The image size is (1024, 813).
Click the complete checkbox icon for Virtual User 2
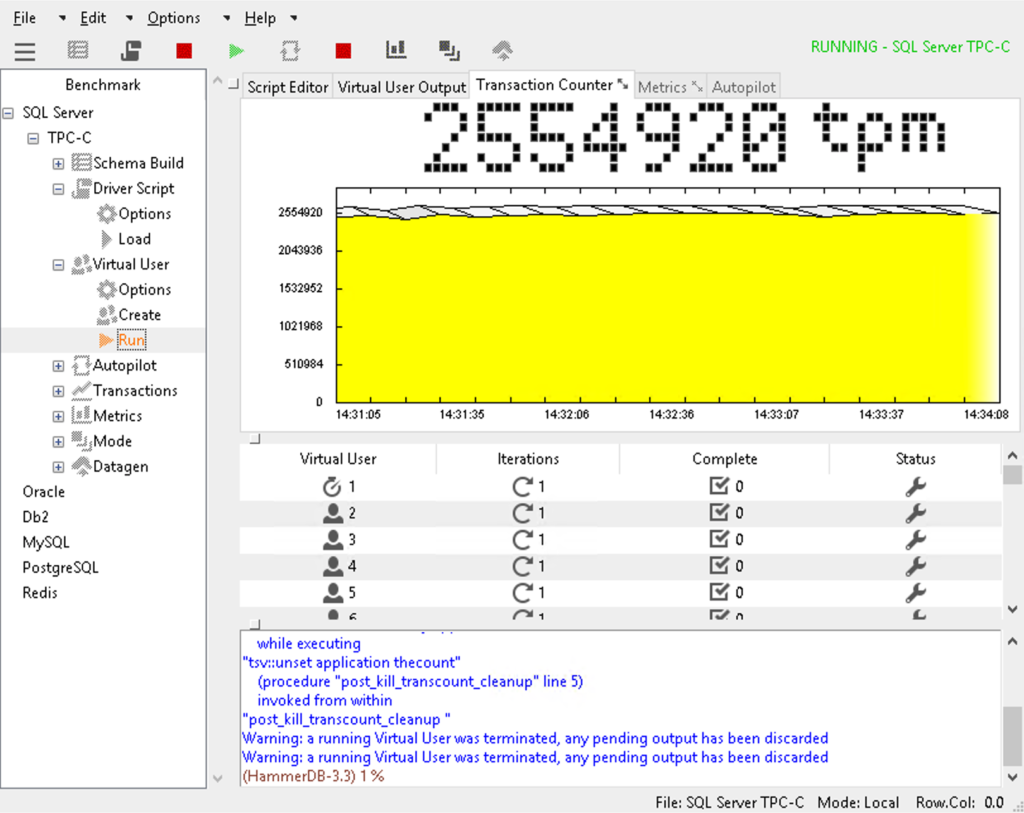point(719,513)
